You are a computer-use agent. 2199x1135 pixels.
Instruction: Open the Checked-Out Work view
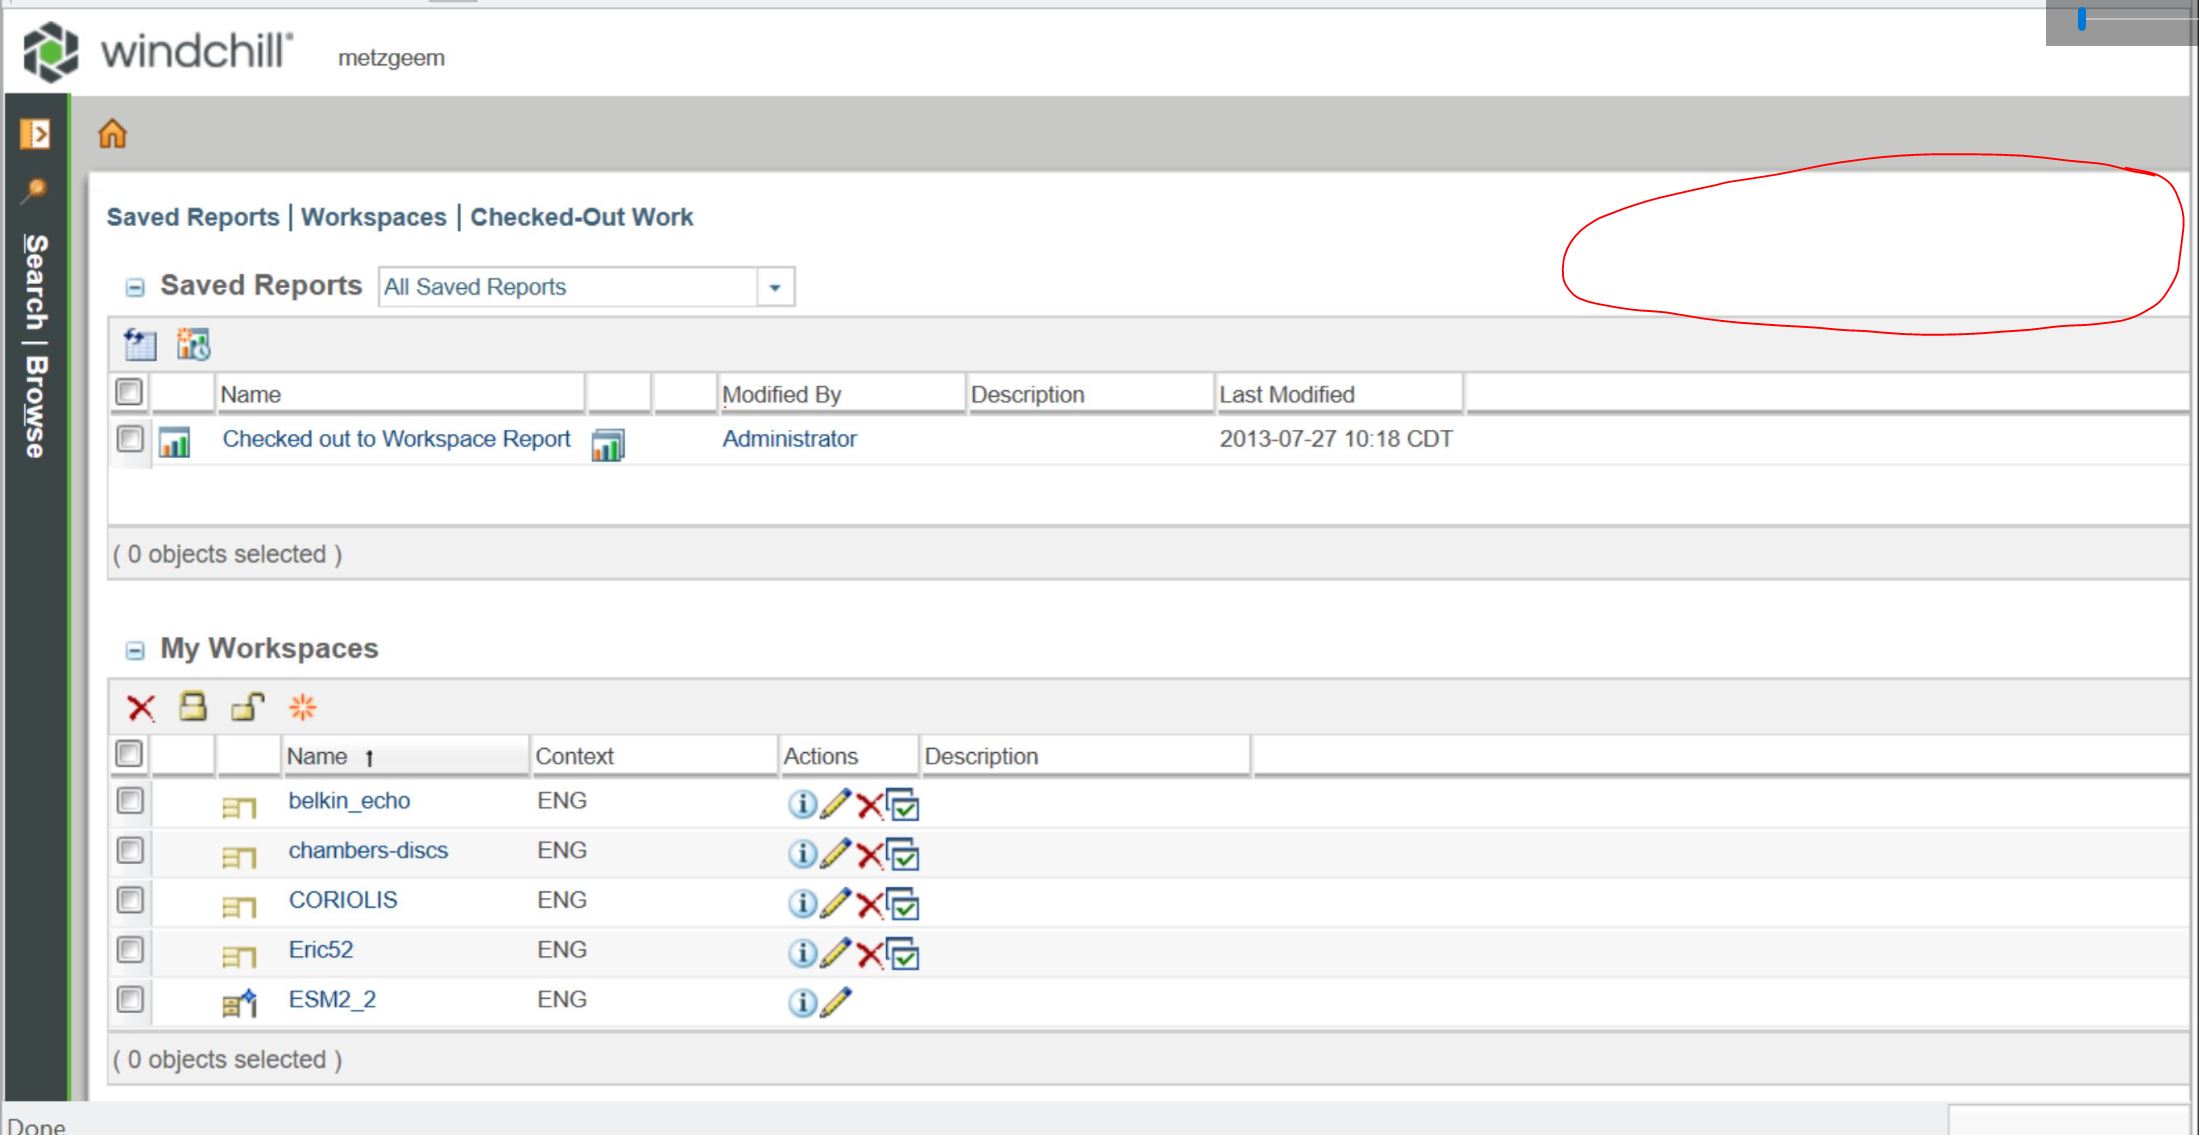point(582,216)
